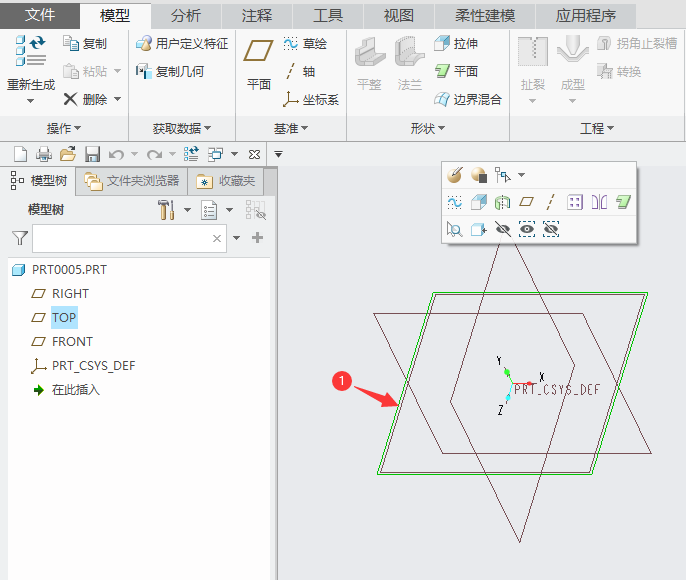
Task: Select the large Plane (平面) datum tool
Action: pyautogui.click(x=259, y=64)
